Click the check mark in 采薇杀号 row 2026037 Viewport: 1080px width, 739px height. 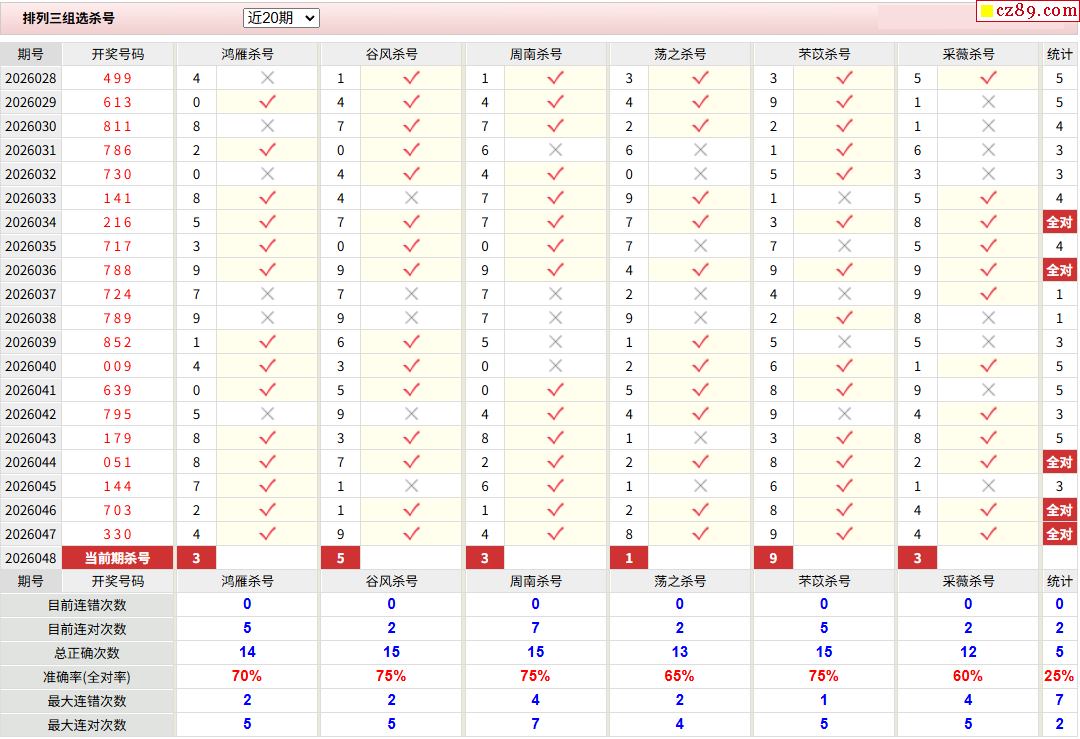[988, 294]
